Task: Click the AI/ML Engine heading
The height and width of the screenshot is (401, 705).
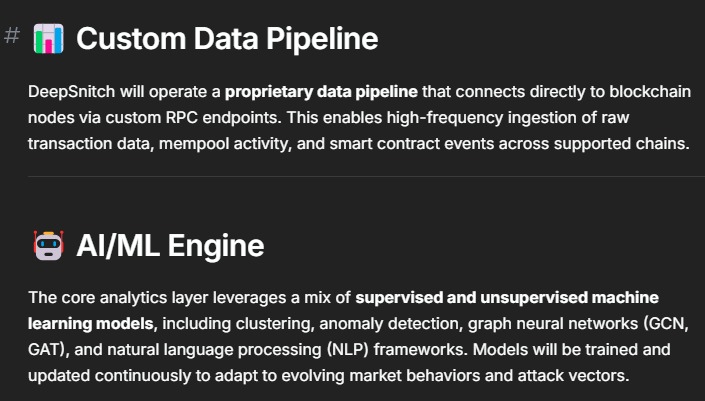Action: tap(170, 246)
